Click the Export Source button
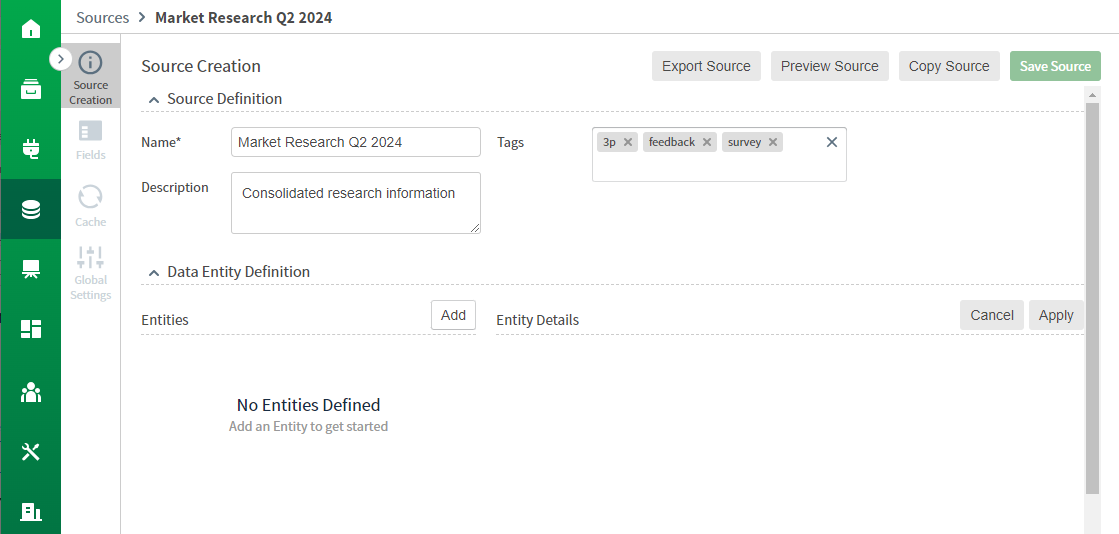The height and width of the screenshot is (534, 1119). [x=706, y=66]
